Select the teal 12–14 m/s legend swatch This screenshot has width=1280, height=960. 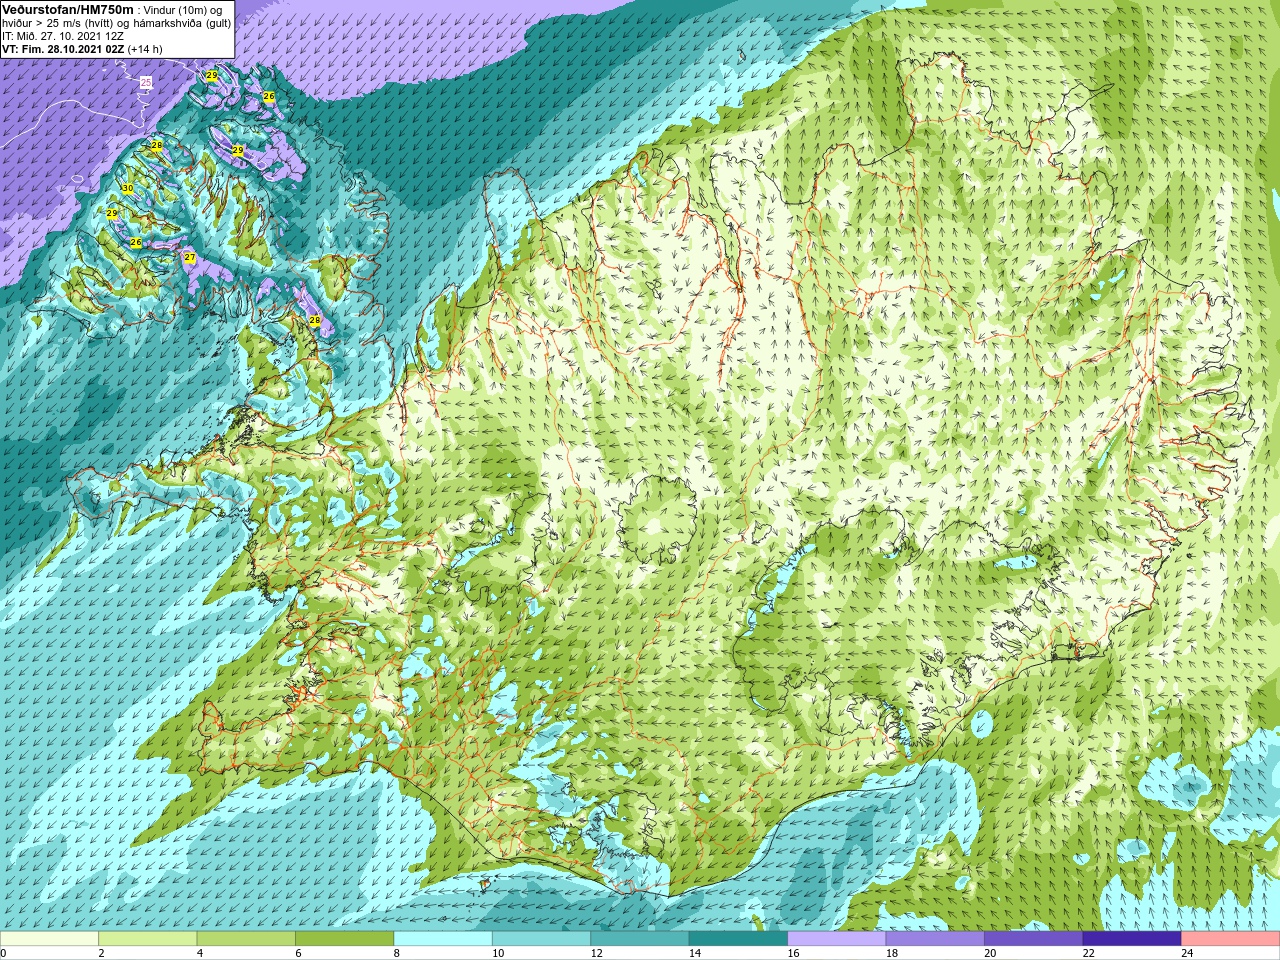pos(640,939)
